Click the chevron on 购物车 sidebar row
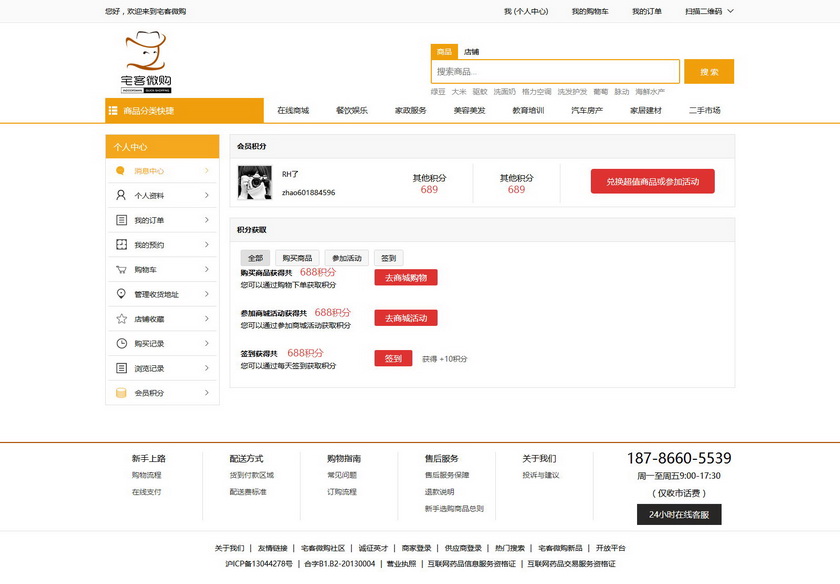 (207, 269)
